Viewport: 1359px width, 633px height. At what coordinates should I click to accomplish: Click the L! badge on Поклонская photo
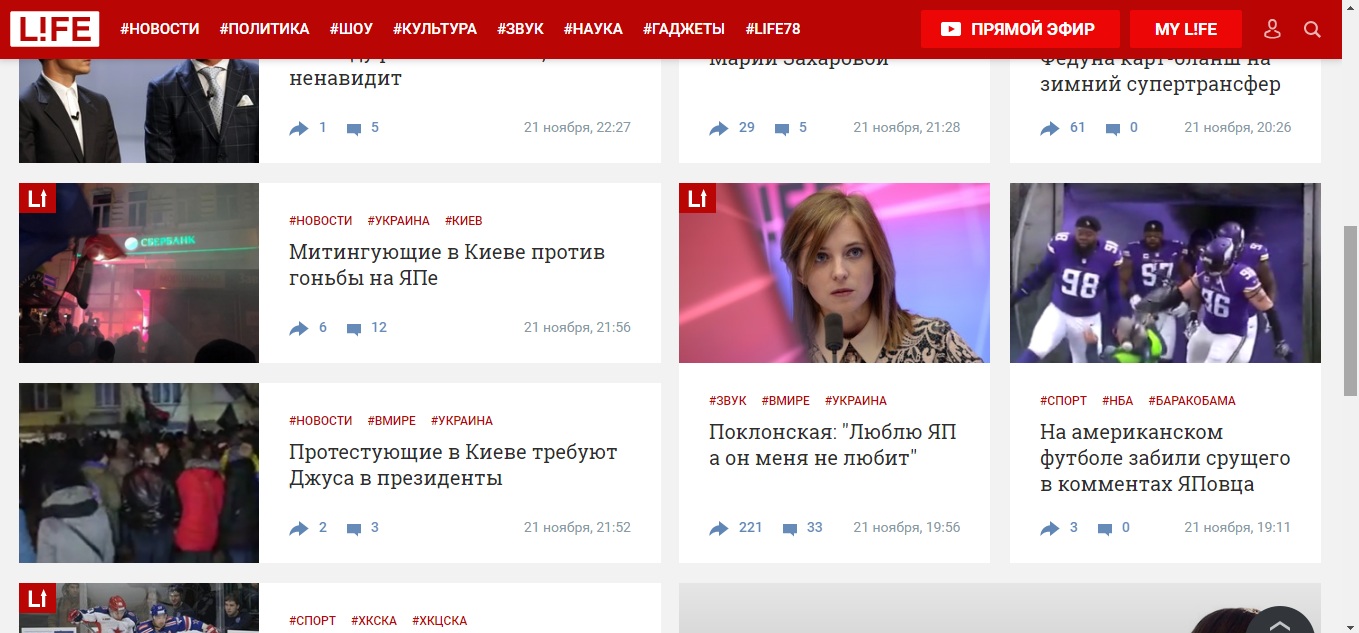coord(697,198)
